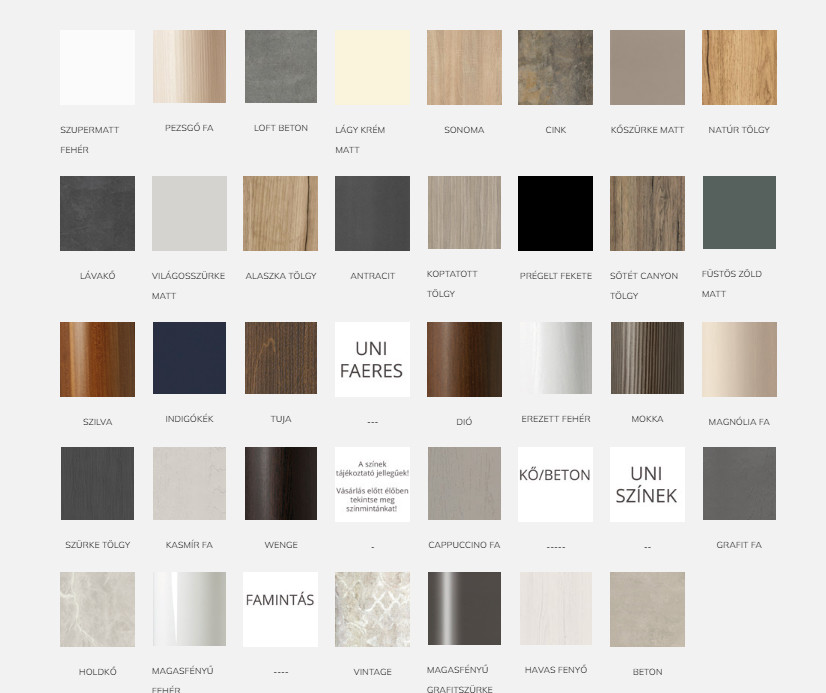The height and width of the screenshot is (693, 826).
Task: Open the UNI FAERES category tile
Action: 372,359
